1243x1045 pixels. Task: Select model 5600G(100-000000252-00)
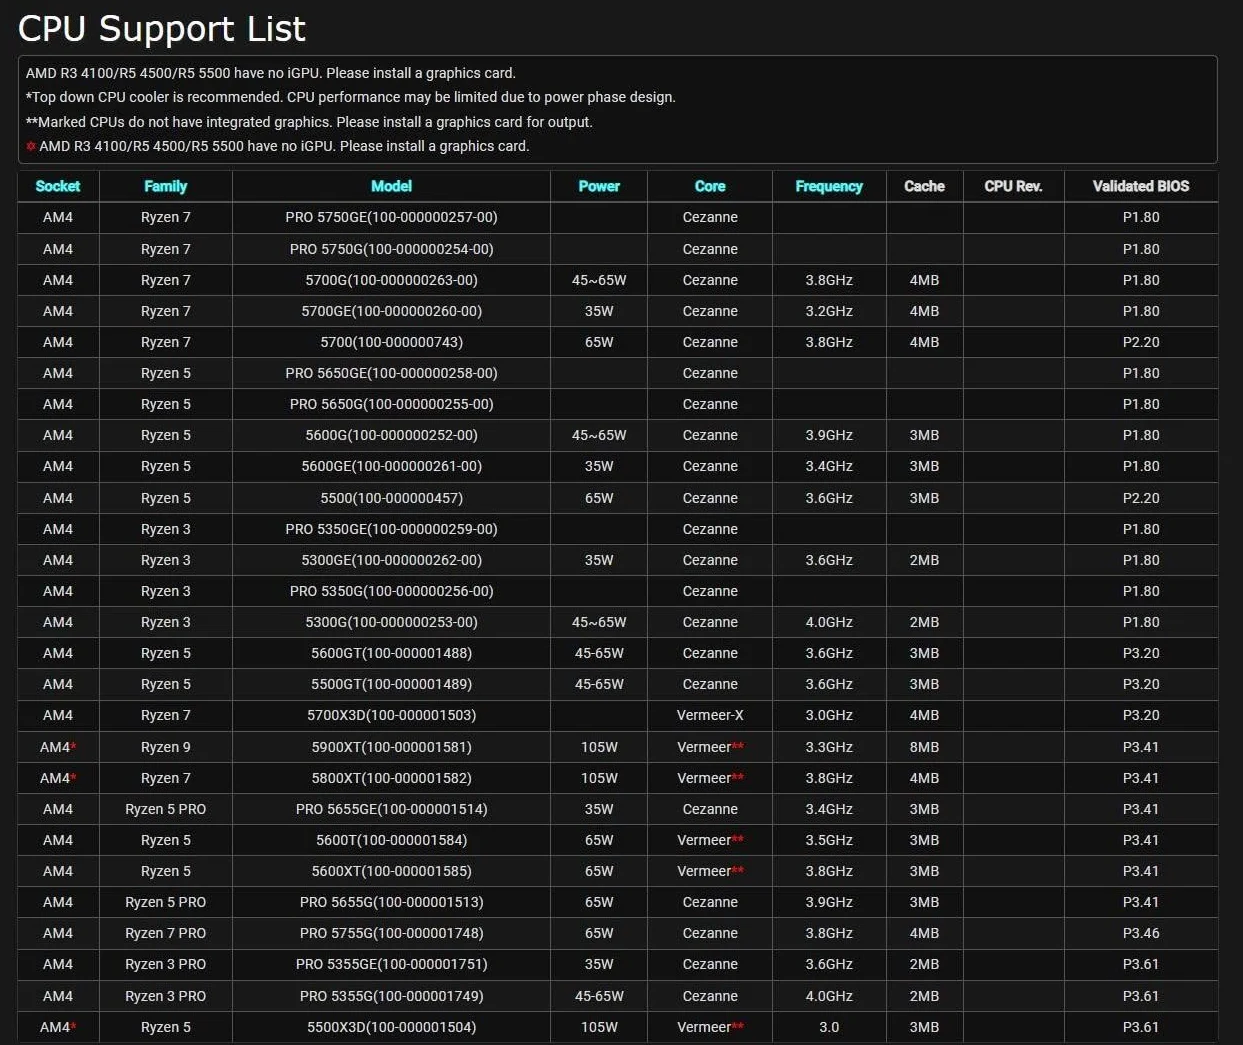pyautogui.click(x=391, y=435)
